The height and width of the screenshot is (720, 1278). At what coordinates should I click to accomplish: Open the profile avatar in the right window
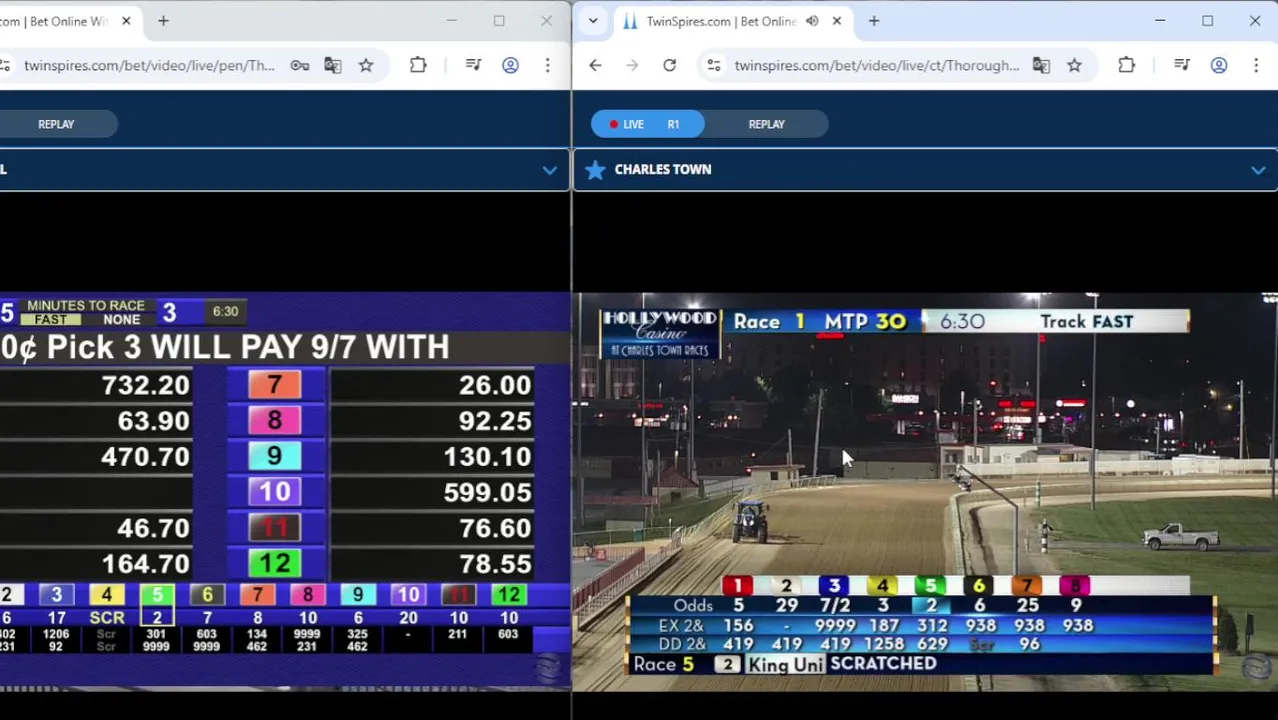click(1218, 65)
